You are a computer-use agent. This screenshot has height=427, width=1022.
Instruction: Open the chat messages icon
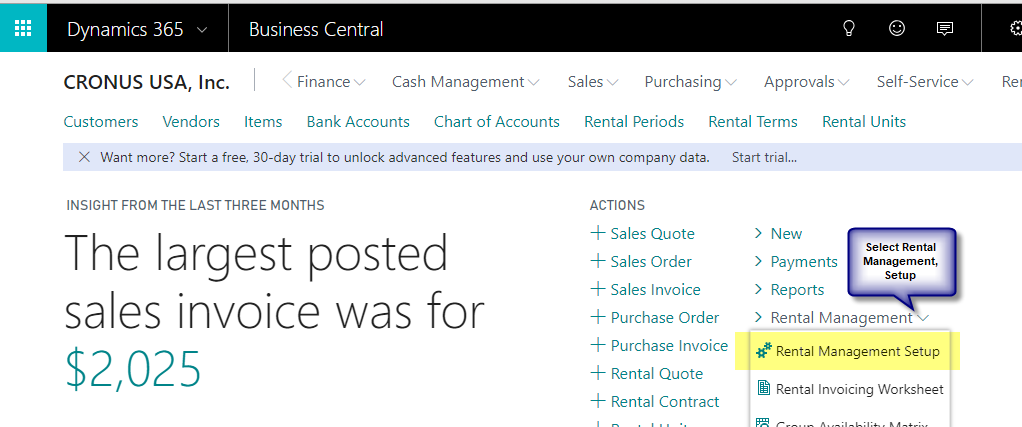pyautogui.click(x=944, y=29)
